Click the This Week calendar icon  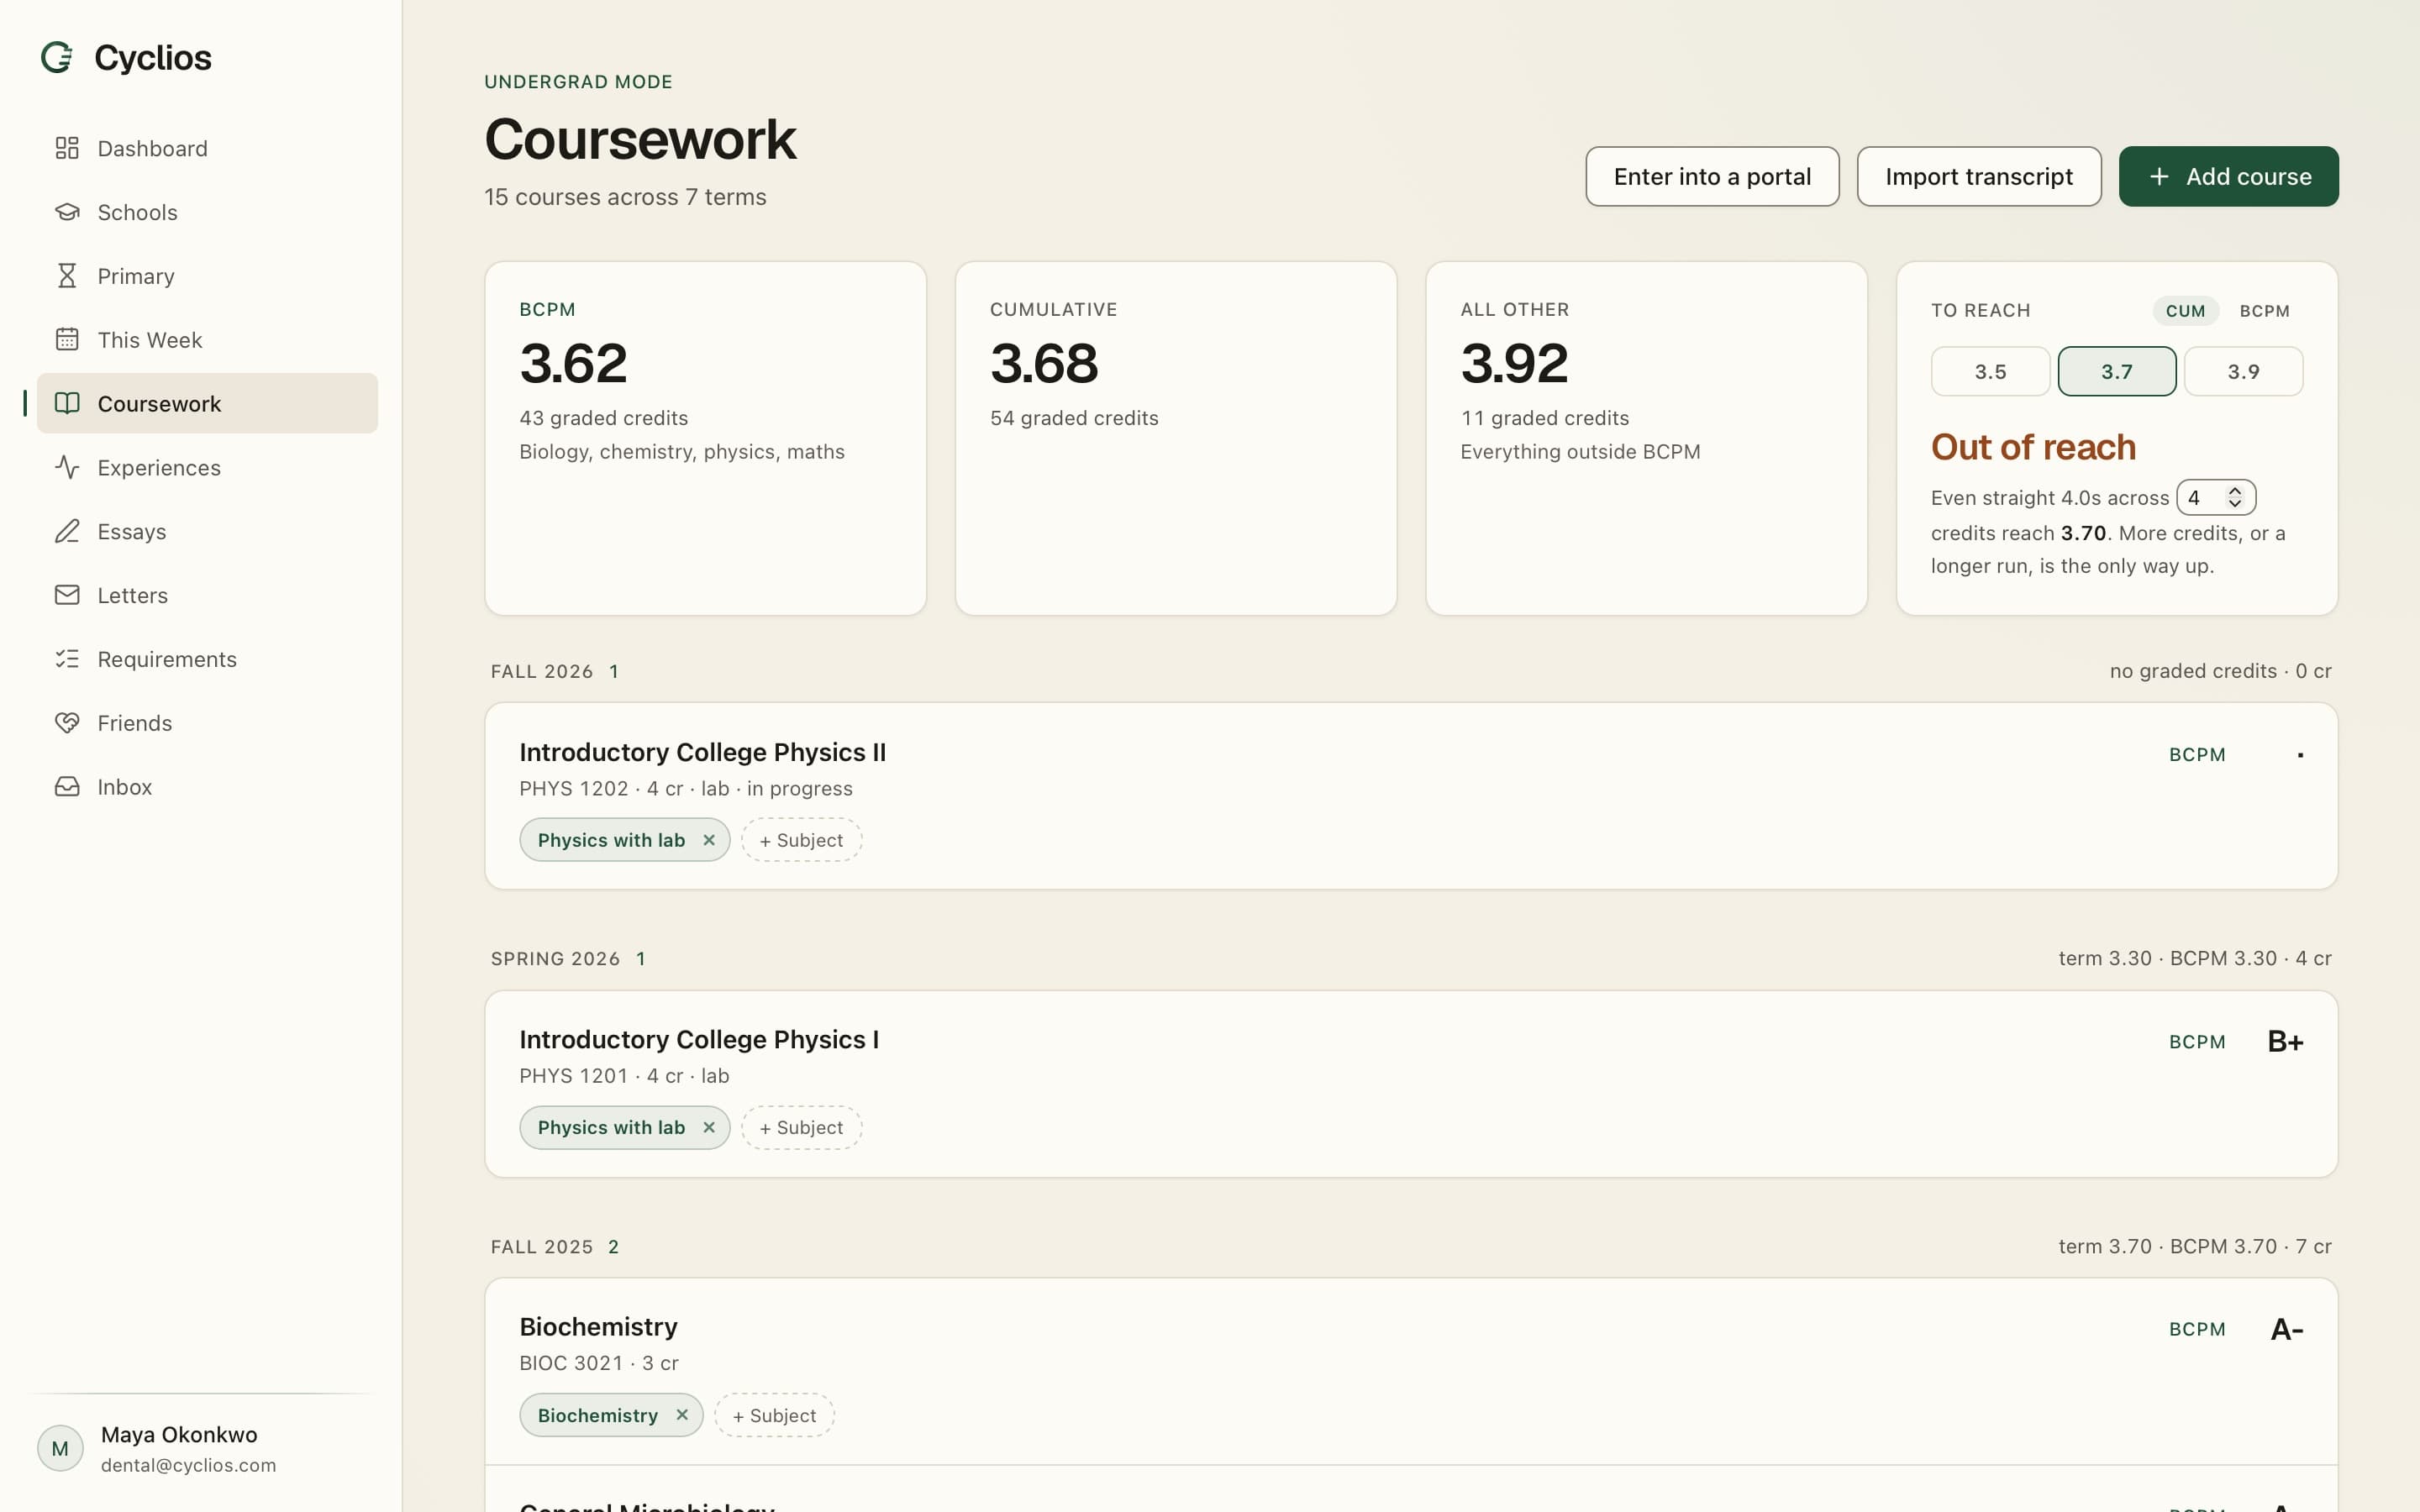[x=67, y=340]
